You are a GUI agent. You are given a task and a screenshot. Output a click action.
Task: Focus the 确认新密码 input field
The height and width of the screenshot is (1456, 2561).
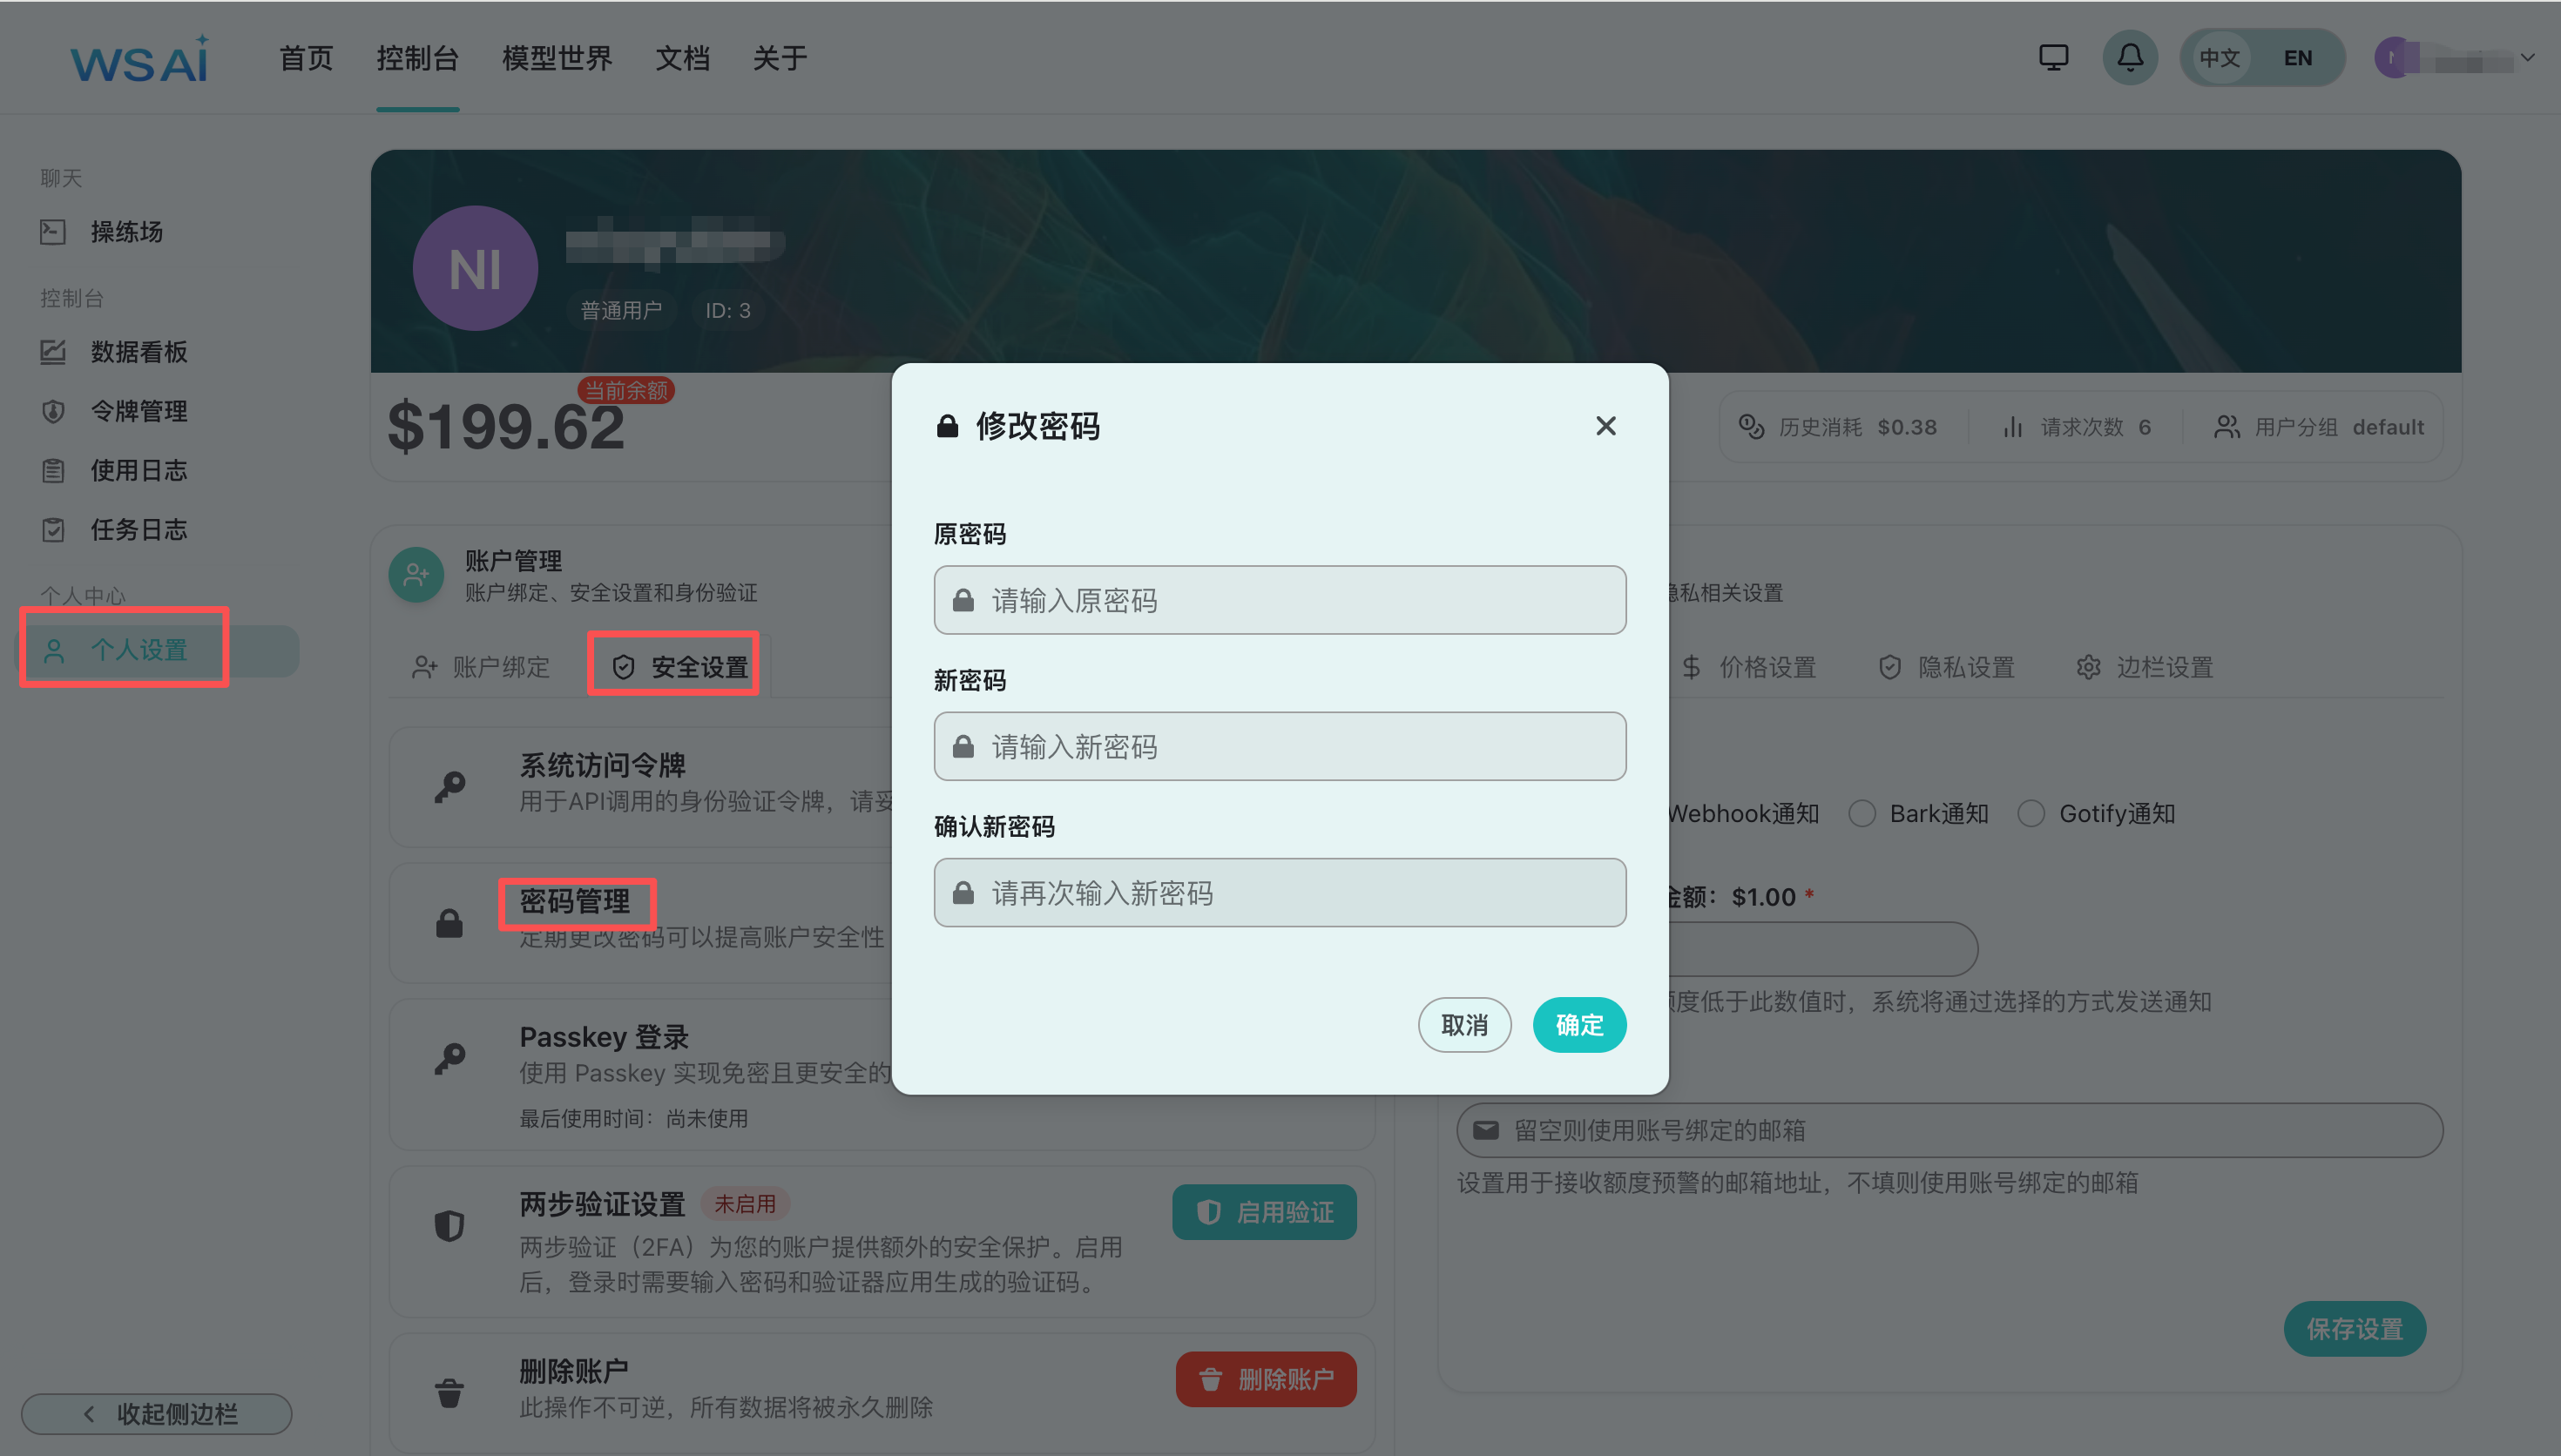coord(1280,892)
